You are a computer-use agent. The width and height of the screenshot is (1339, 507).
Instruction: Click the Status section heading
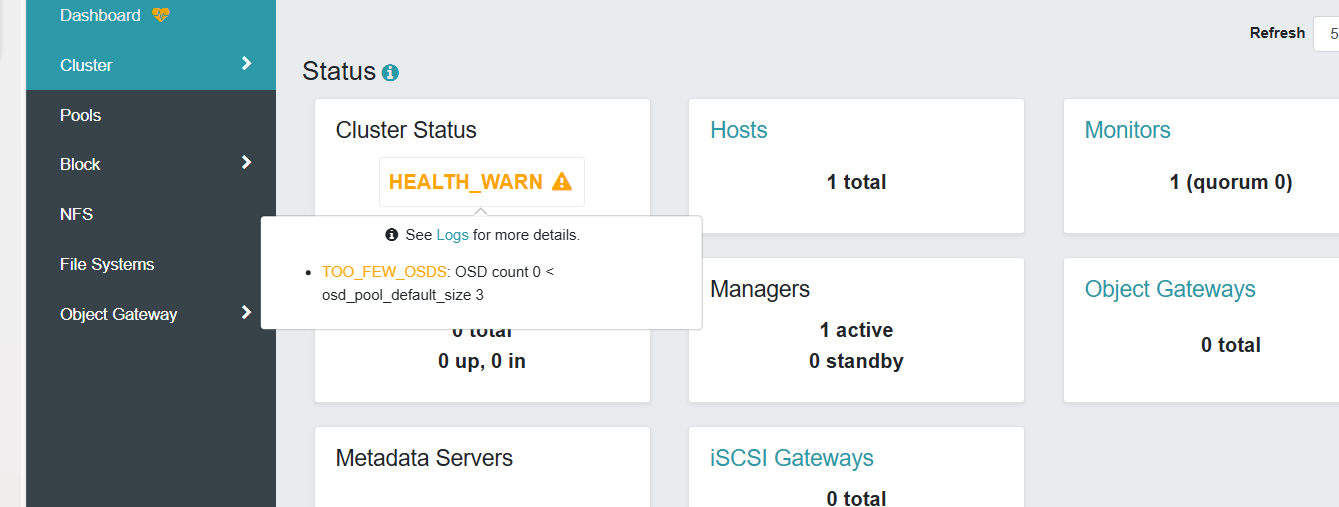point(339,72)
